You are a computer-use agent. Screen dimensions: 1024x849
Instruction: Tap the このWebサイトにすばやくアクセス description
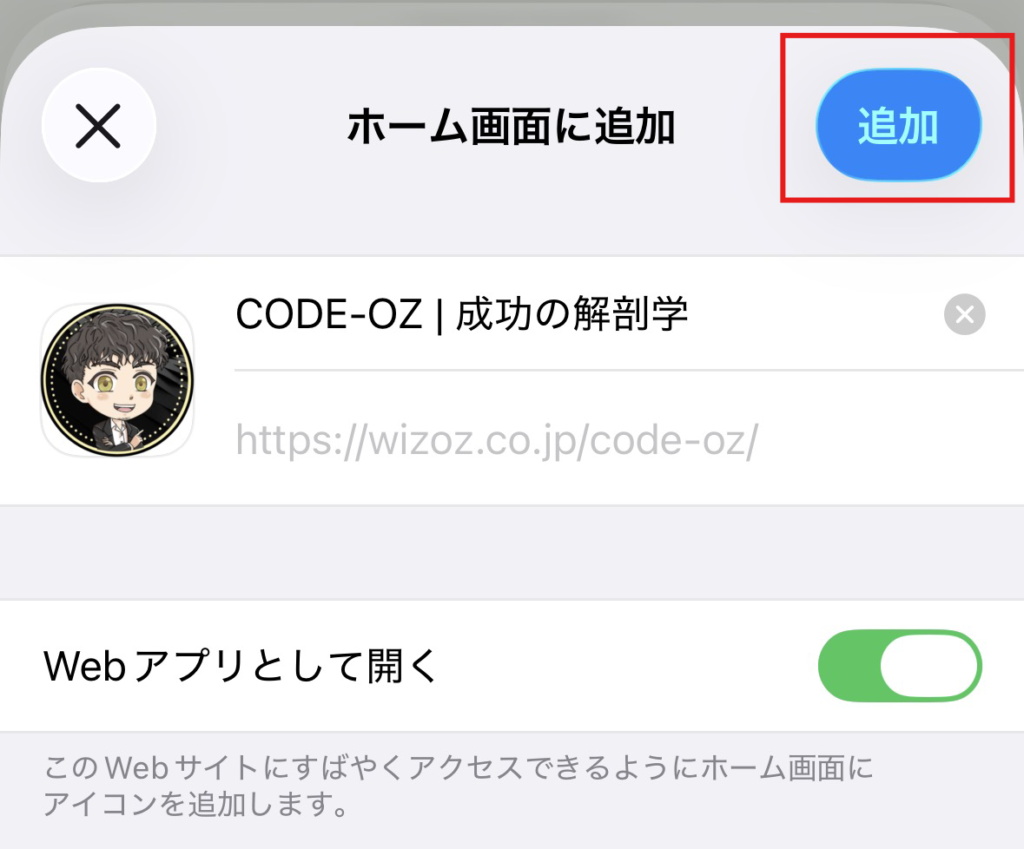click(x=458, y=786)
